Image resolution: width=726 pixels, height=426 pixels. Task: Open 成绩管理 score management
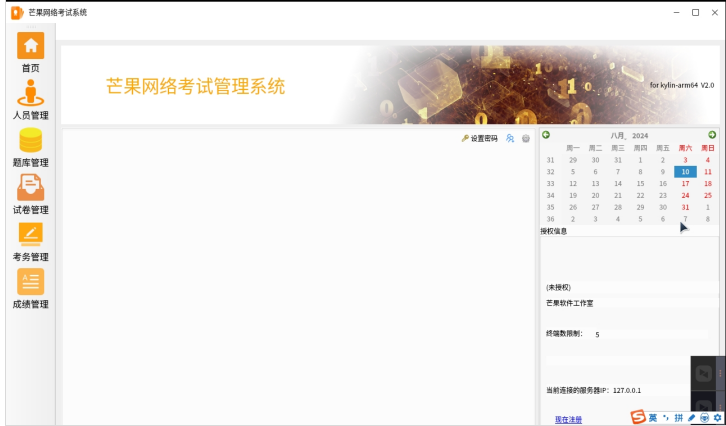(31, 282)
